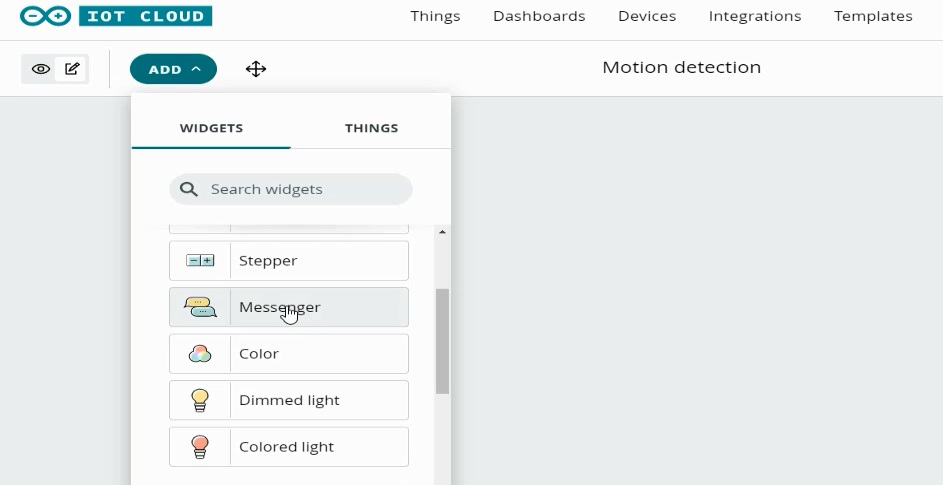The height and width of the screenshot is (485, 943).
Task: Click the Colored light bulb icon
Action: (x=200, y=446)
